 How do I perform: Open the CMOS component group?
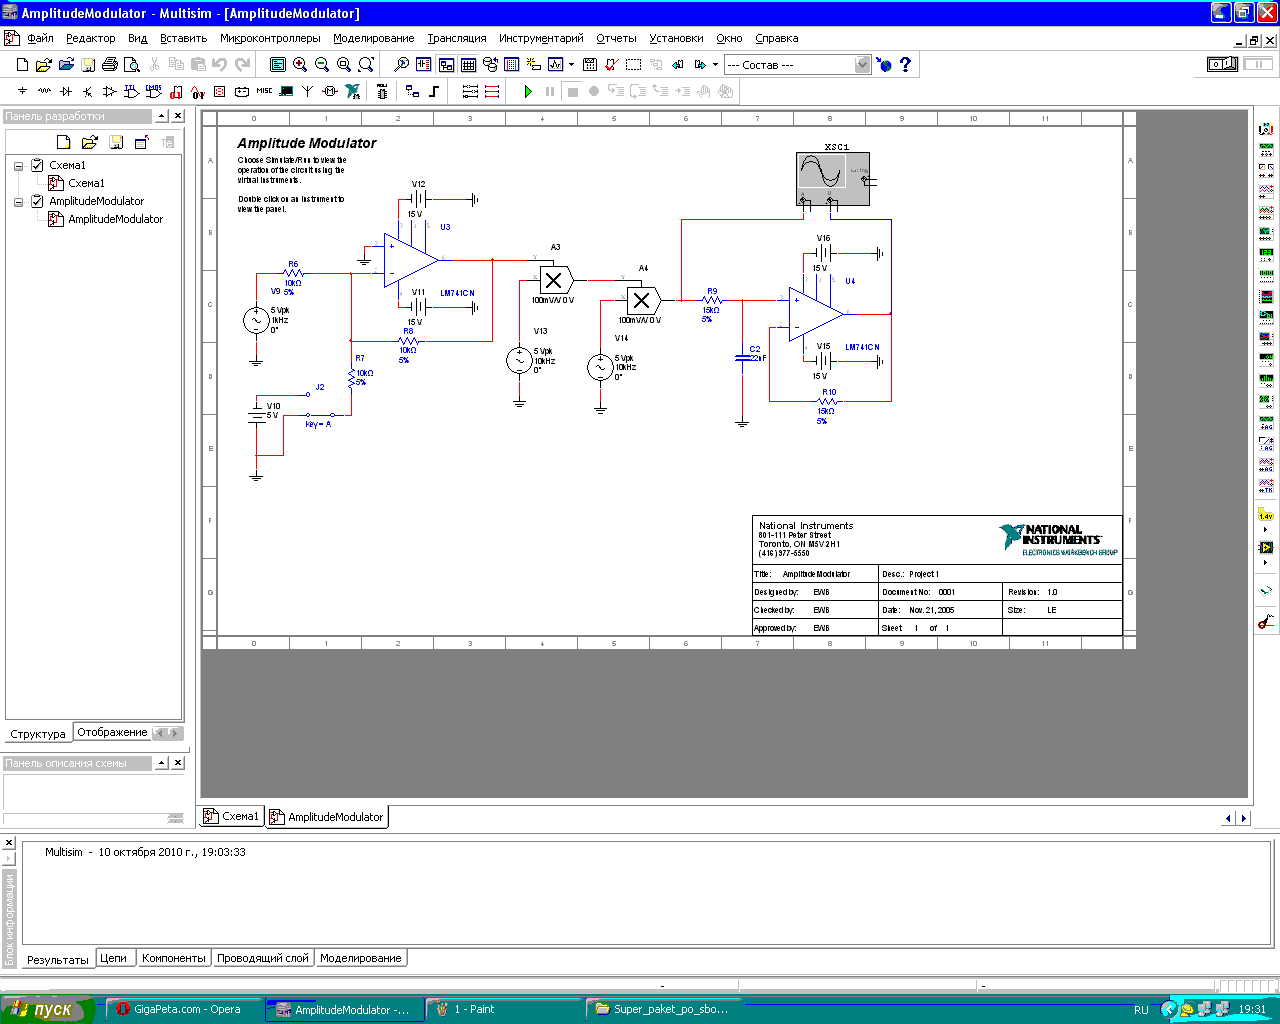click(x=154, y=91)
